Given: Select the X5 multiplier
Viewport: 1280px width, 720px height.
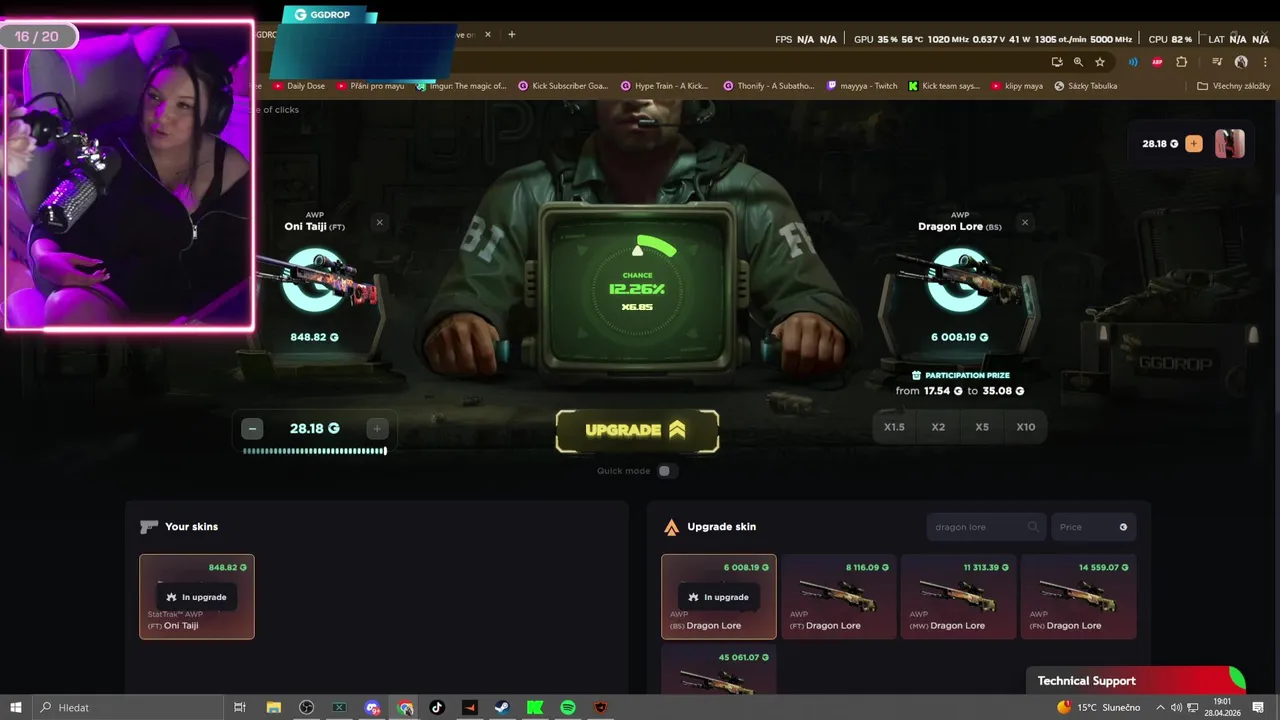Looking at the screenshot, I should click(982, 427).
